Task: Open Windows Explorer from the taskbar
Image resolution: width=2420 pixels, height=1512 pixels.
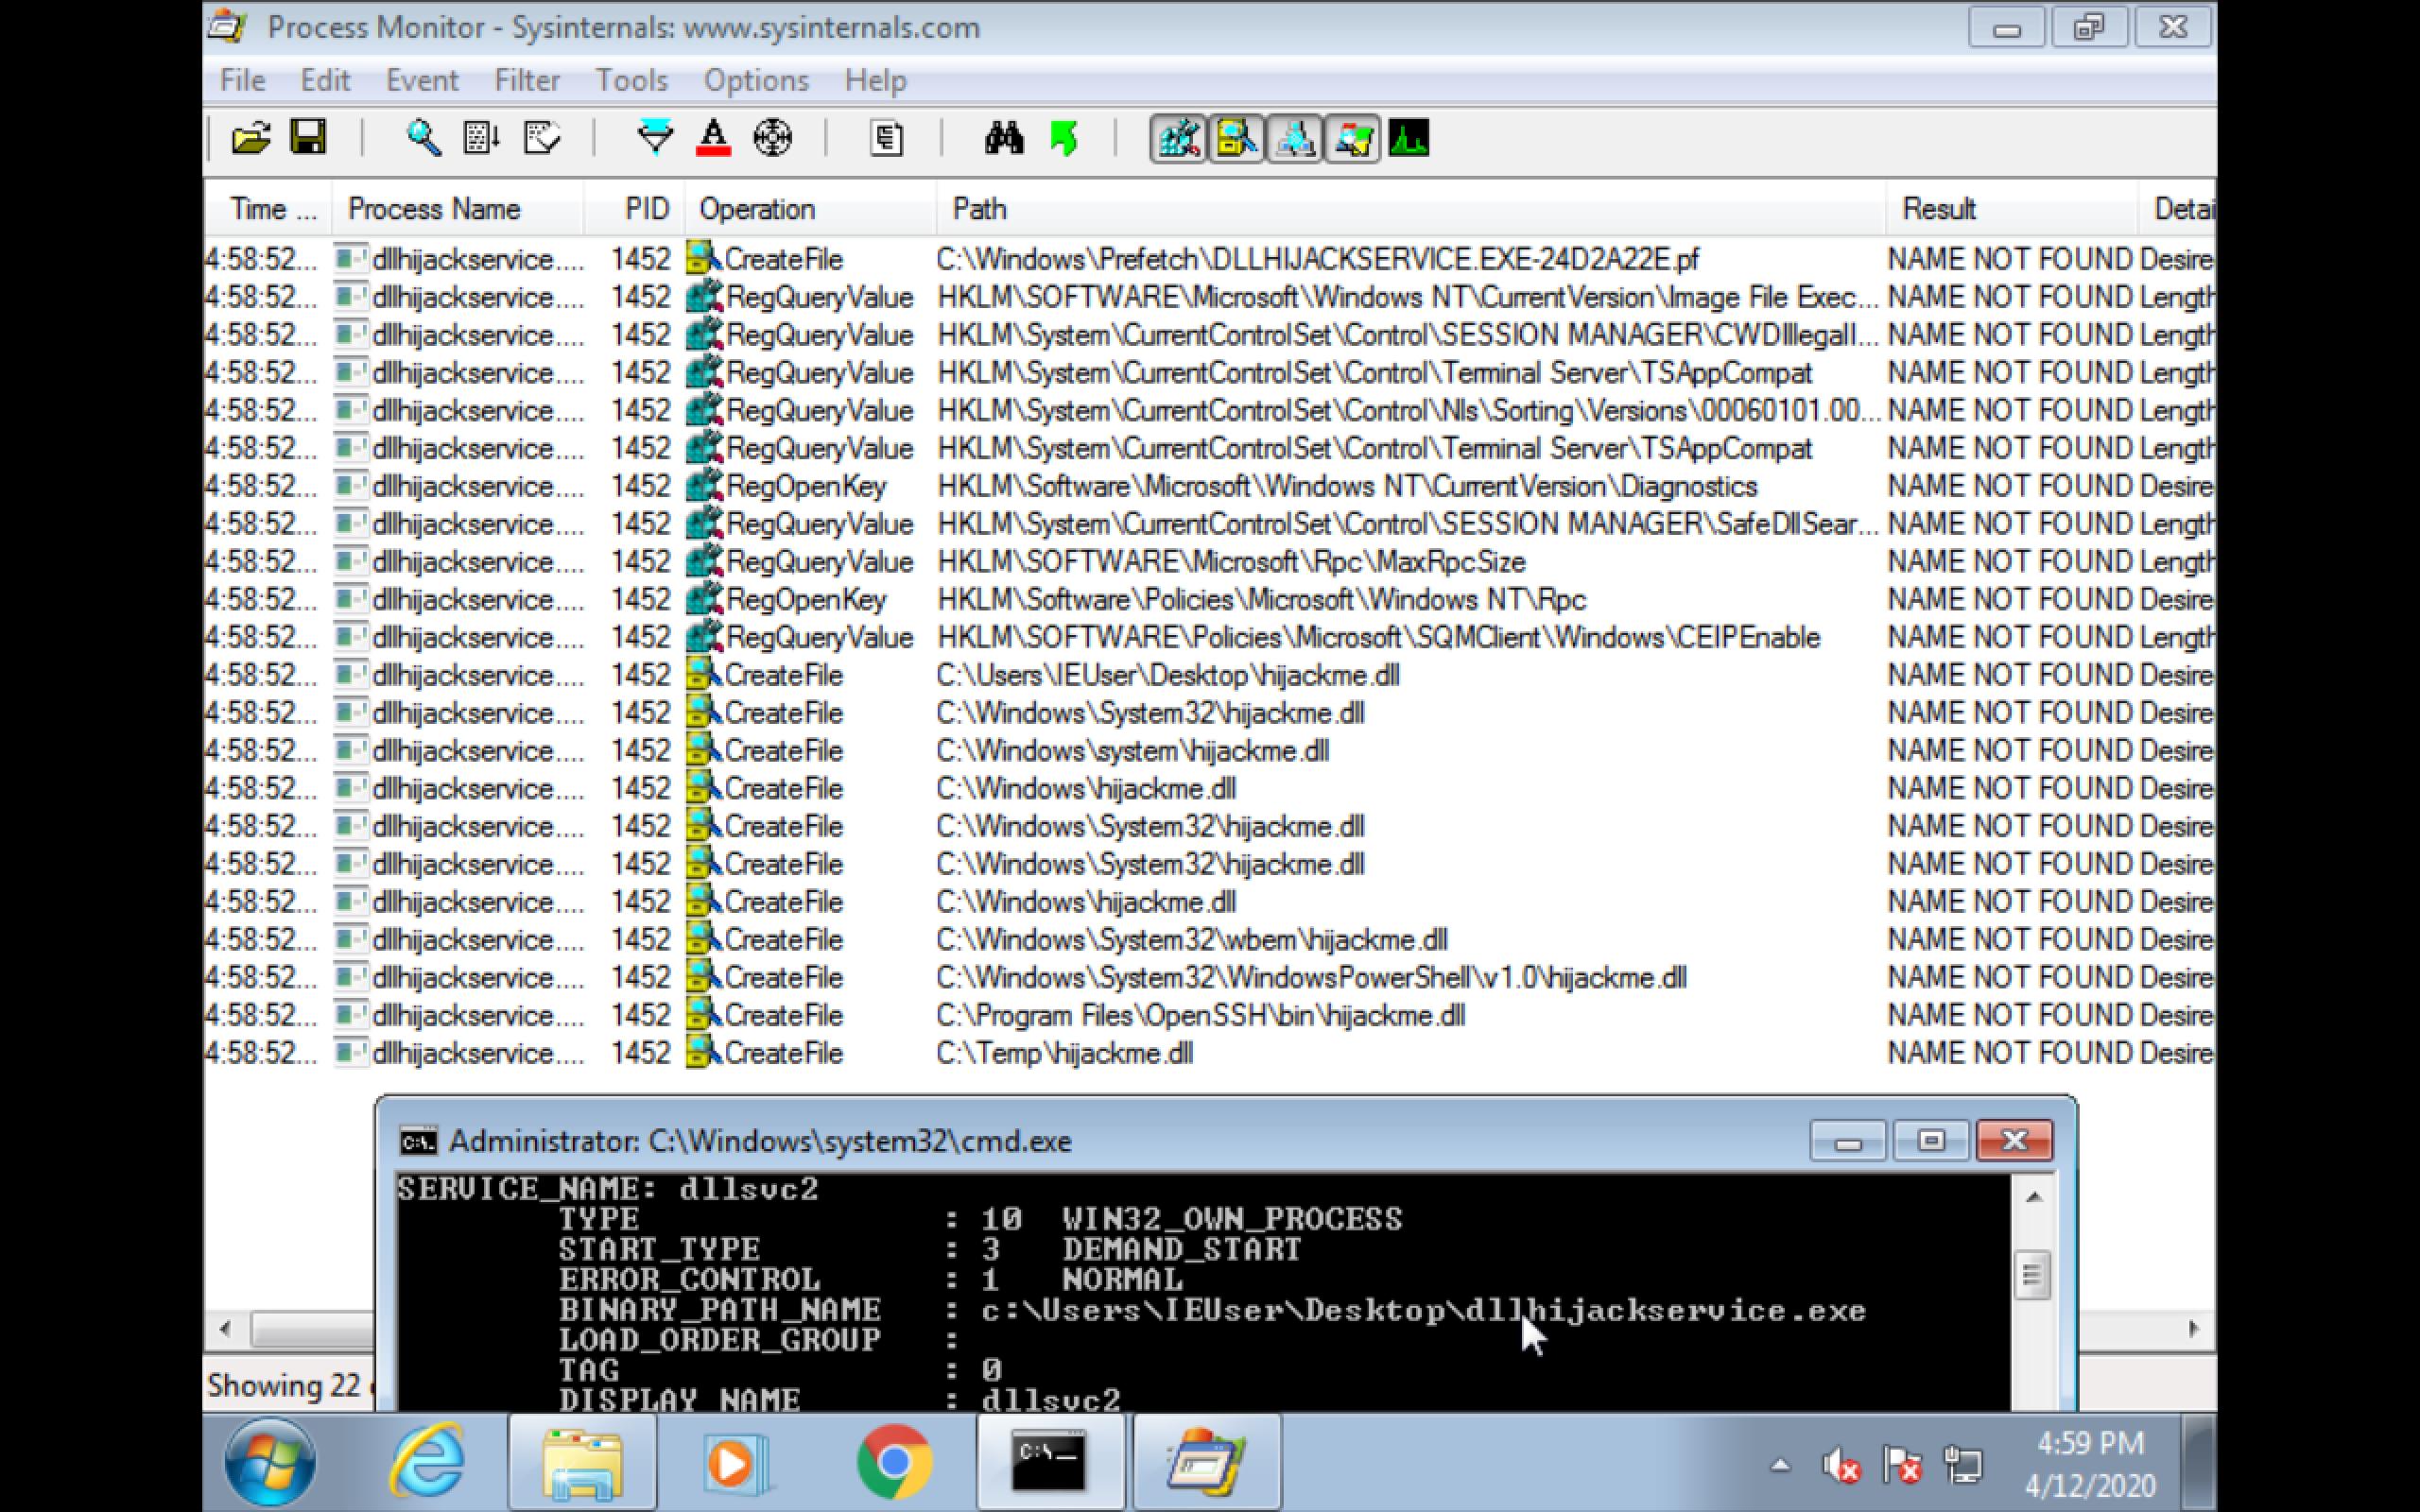Action: click(582, 1464)
